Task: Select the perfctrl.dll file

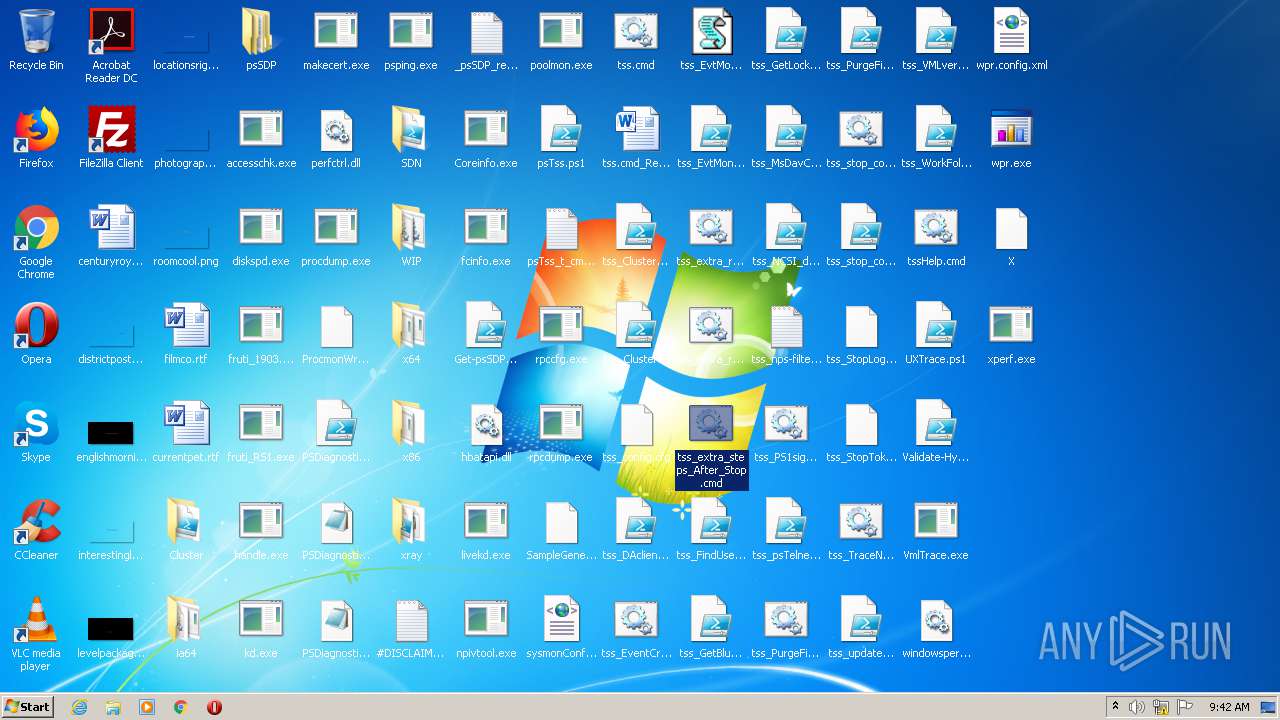Action: (x=336, y=138)
